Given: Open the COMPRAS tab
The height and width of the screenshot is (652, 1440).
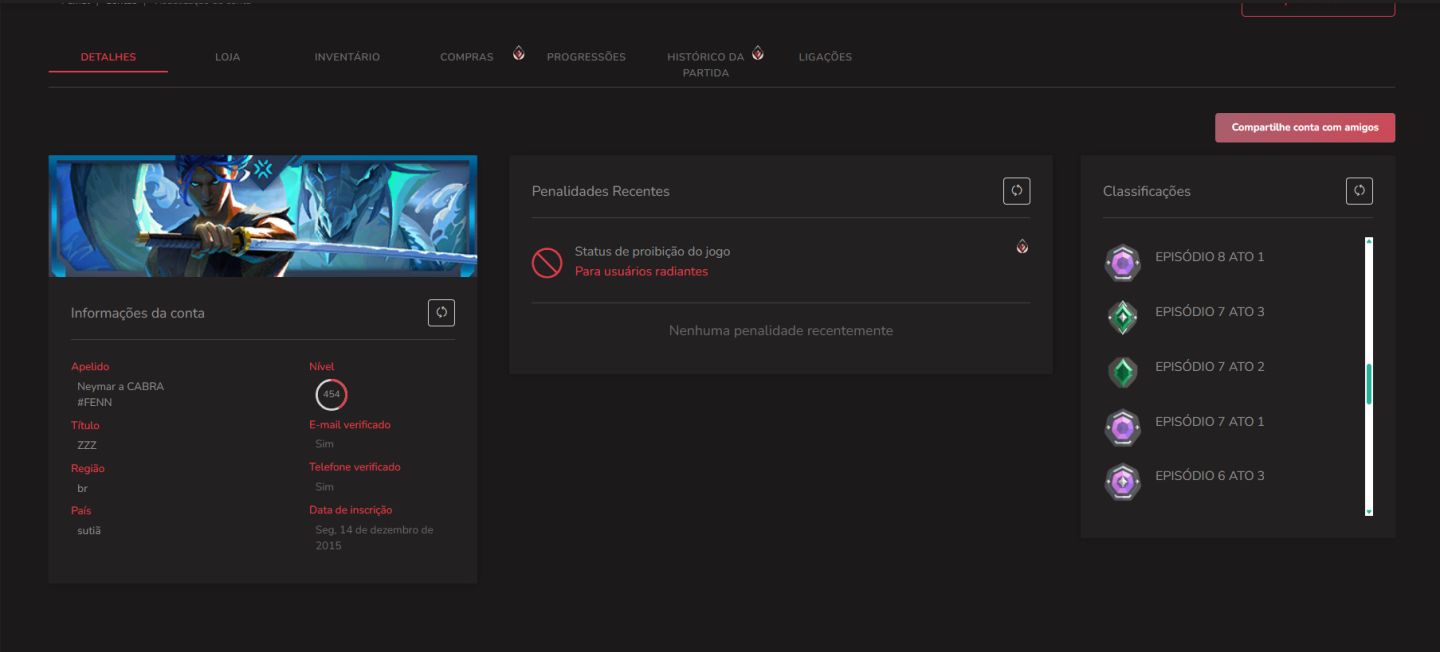Looking at the screenshot, I should pyautogui.click(x=467, y=57).
